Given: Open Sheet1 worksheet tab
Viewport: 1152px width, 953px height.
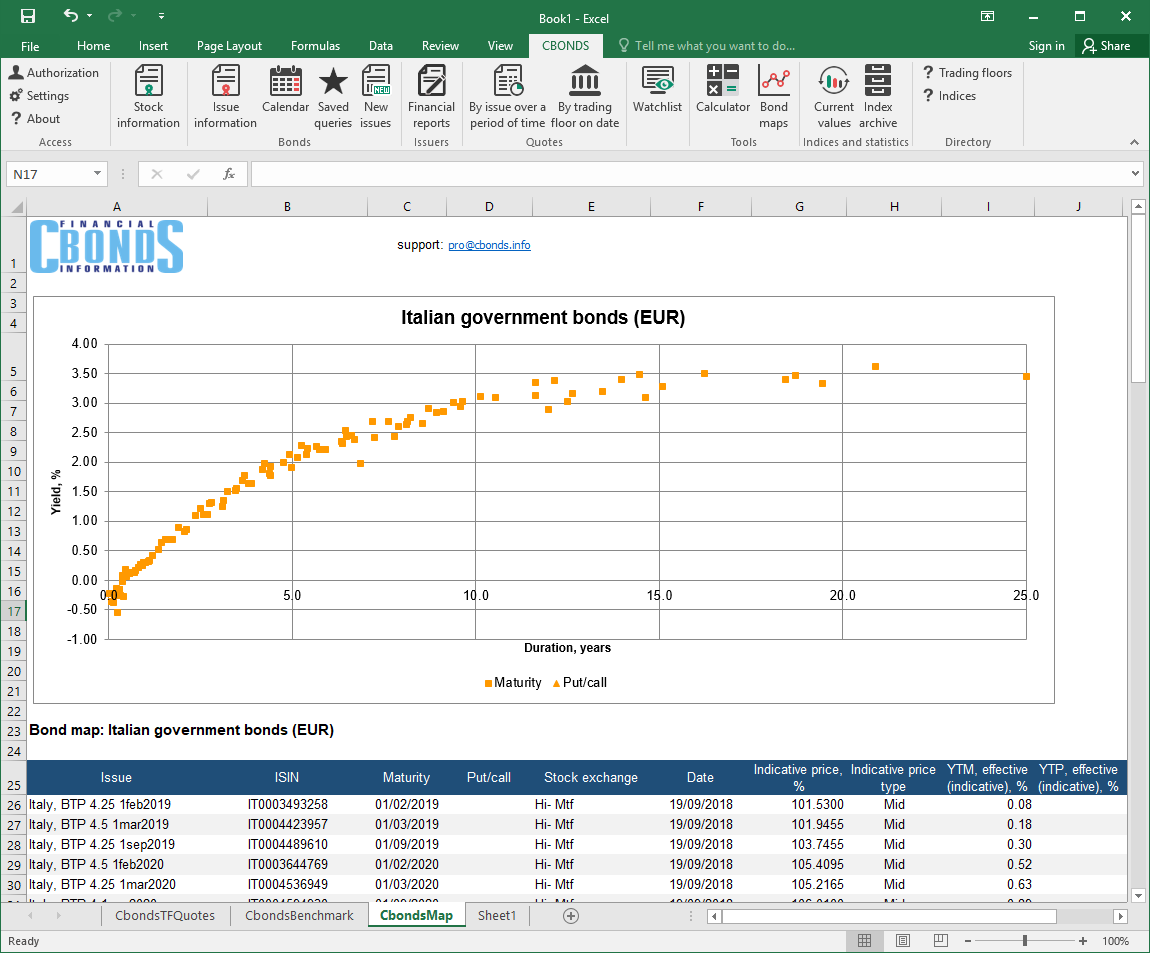Looking at the screenshot, I should tap(497, 916).
